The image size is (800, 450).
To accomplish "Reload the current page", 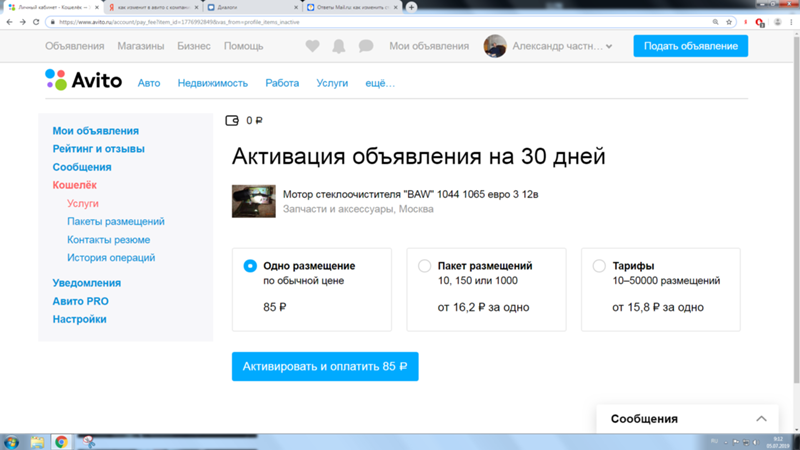I will click(36, 22).
